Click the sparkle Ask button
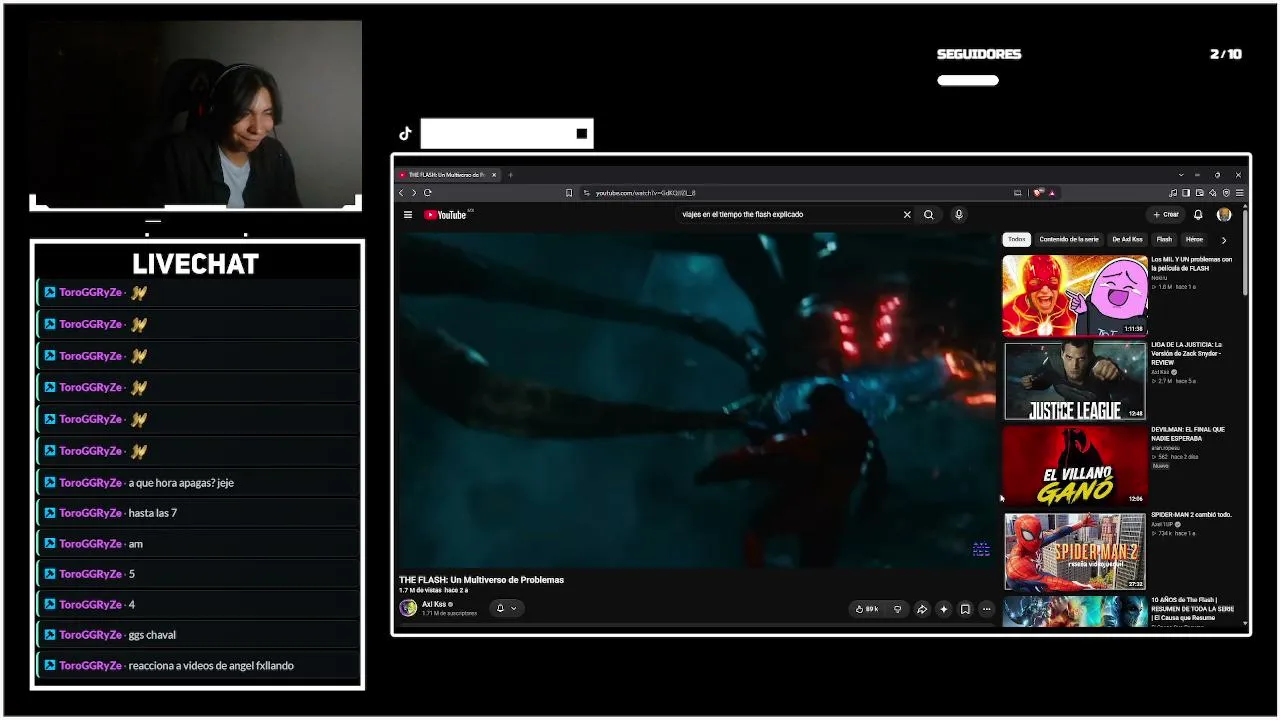The image size is (1280, 720). pos(943,609)
